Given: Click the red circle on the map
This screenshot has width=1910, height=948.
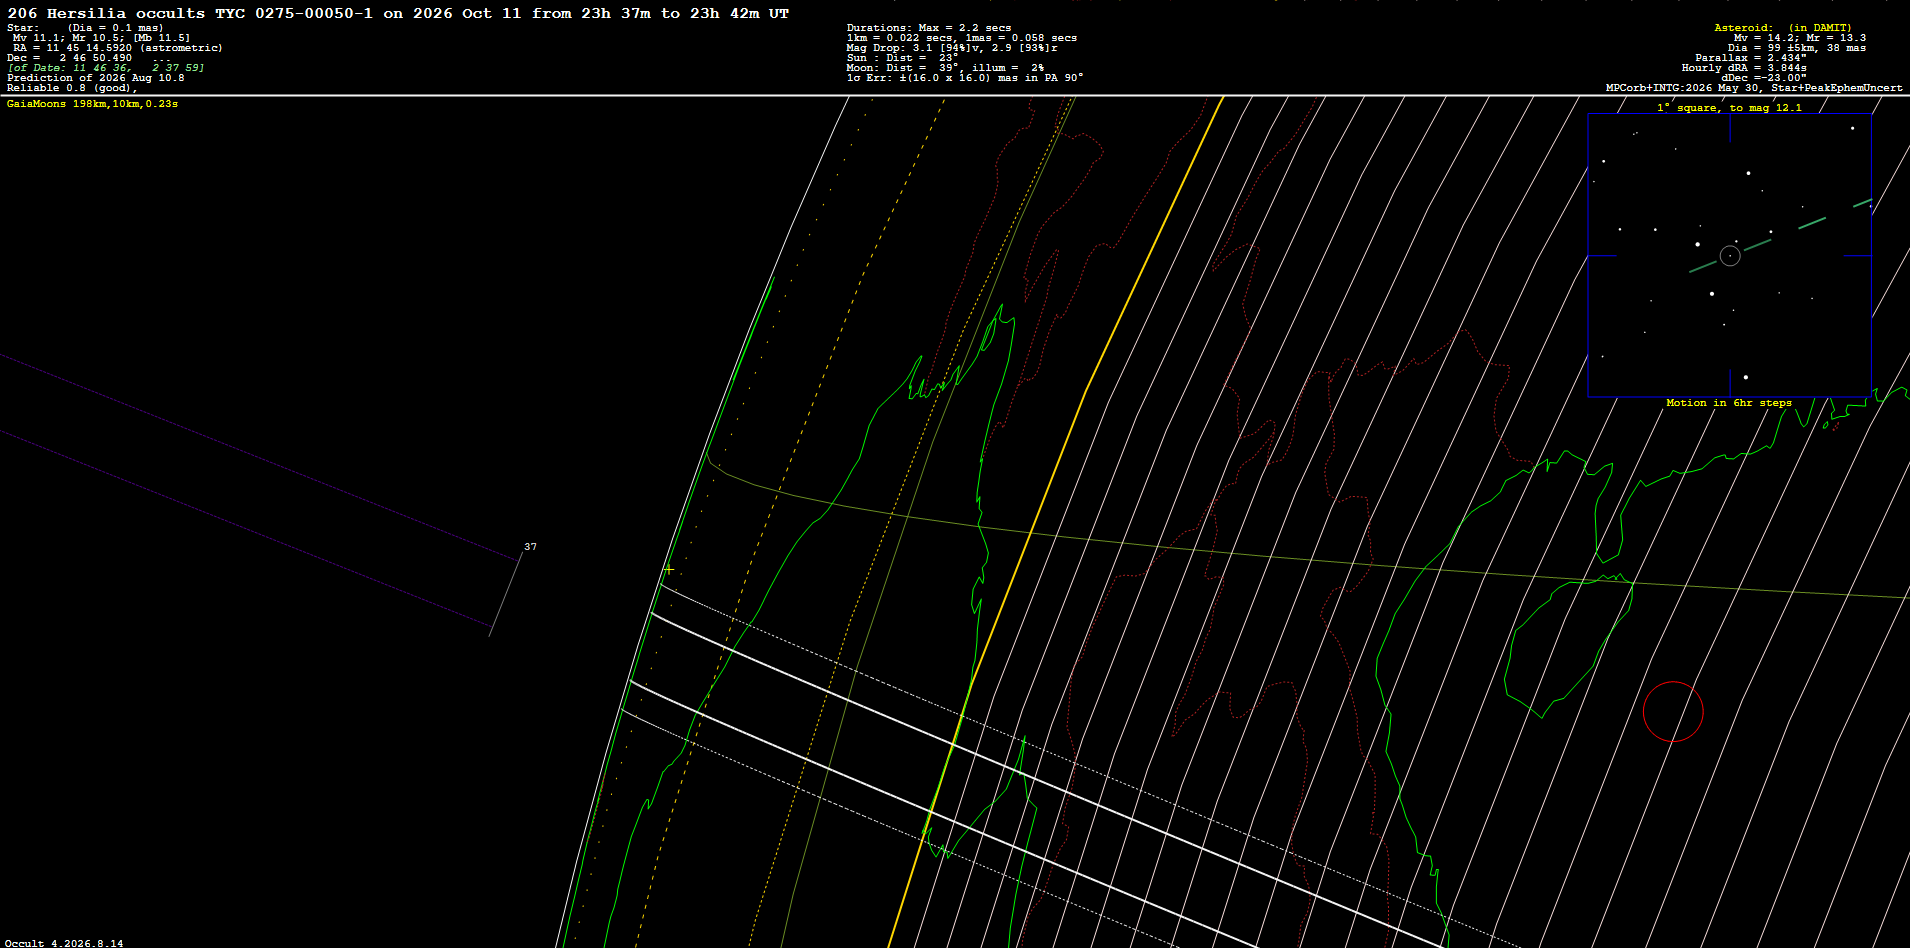Looking at the screenshot, I should [x=1673, y=712].
